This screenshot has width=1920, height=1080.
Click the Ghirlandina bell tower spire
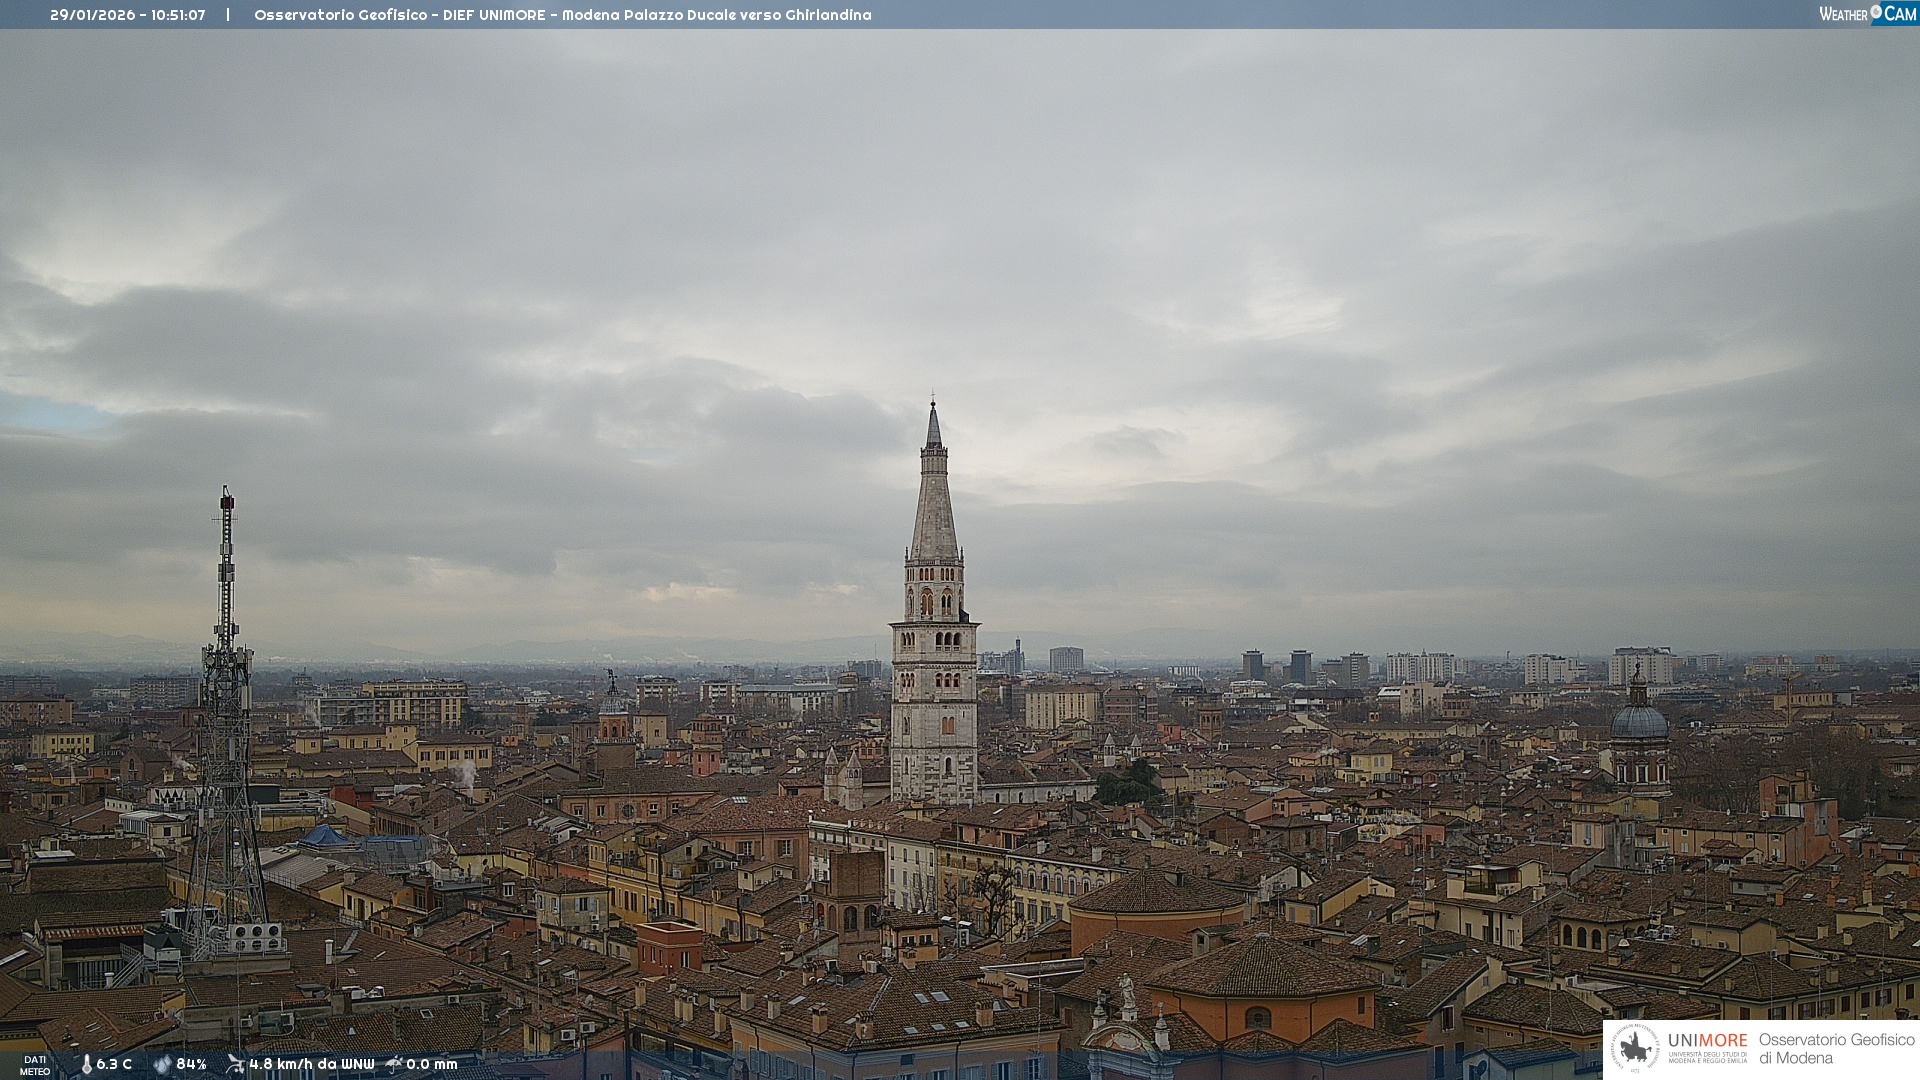[934, 500]
